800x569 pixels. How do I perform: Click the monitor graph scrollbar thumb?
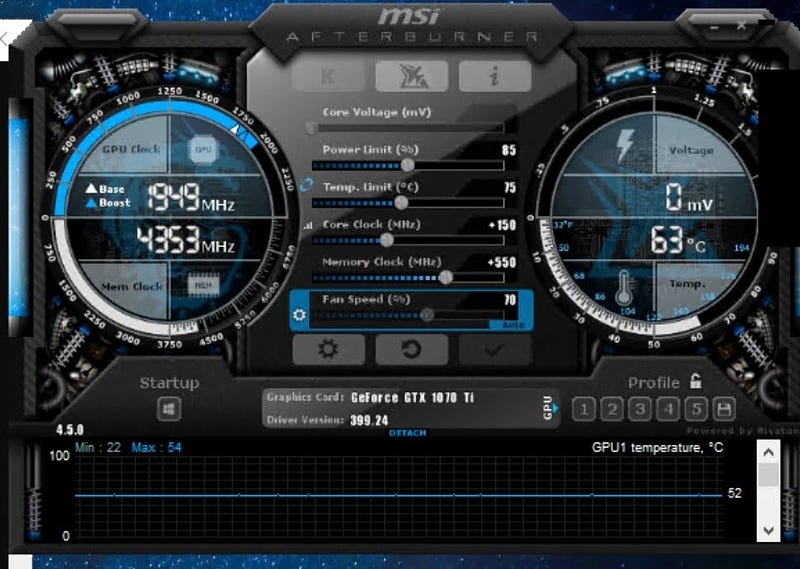click(768, 475)
